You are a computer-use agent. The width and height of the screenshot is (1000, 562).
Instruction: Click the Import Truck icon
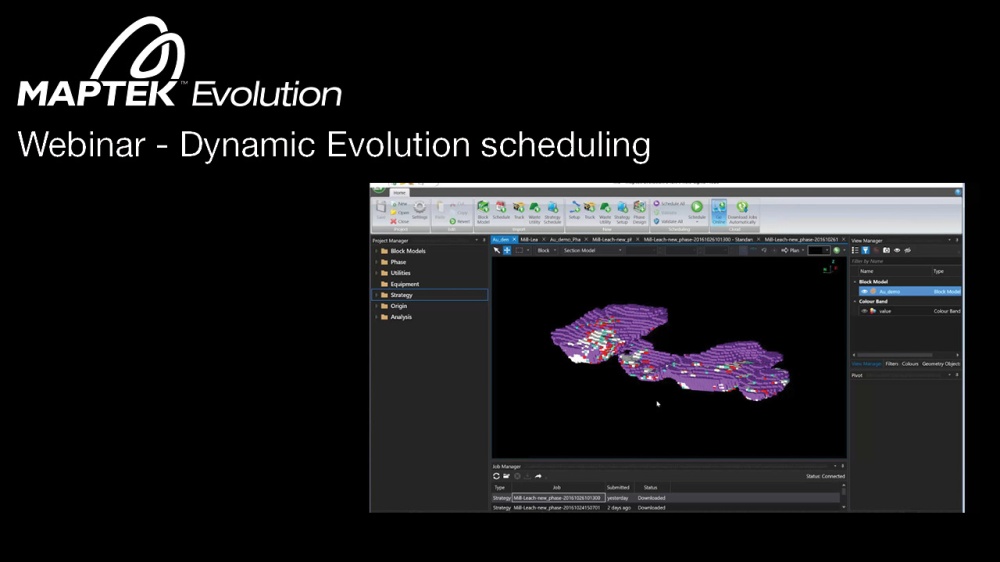[519, 211]
